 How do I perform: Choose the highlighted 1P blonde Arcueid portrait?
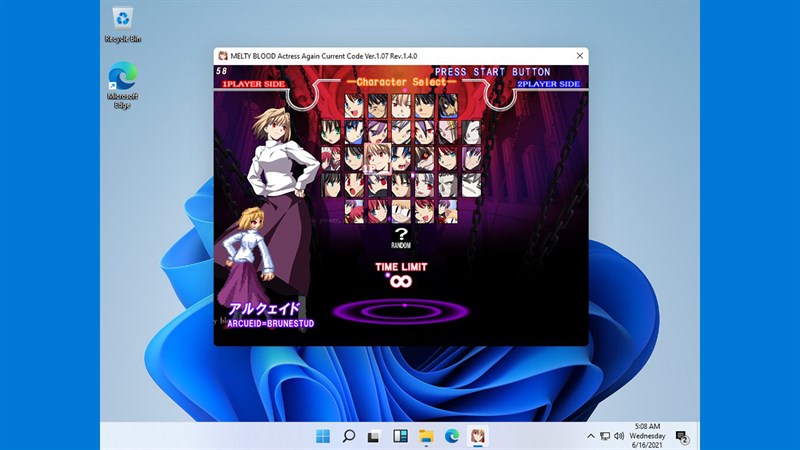tap(378, 159)
